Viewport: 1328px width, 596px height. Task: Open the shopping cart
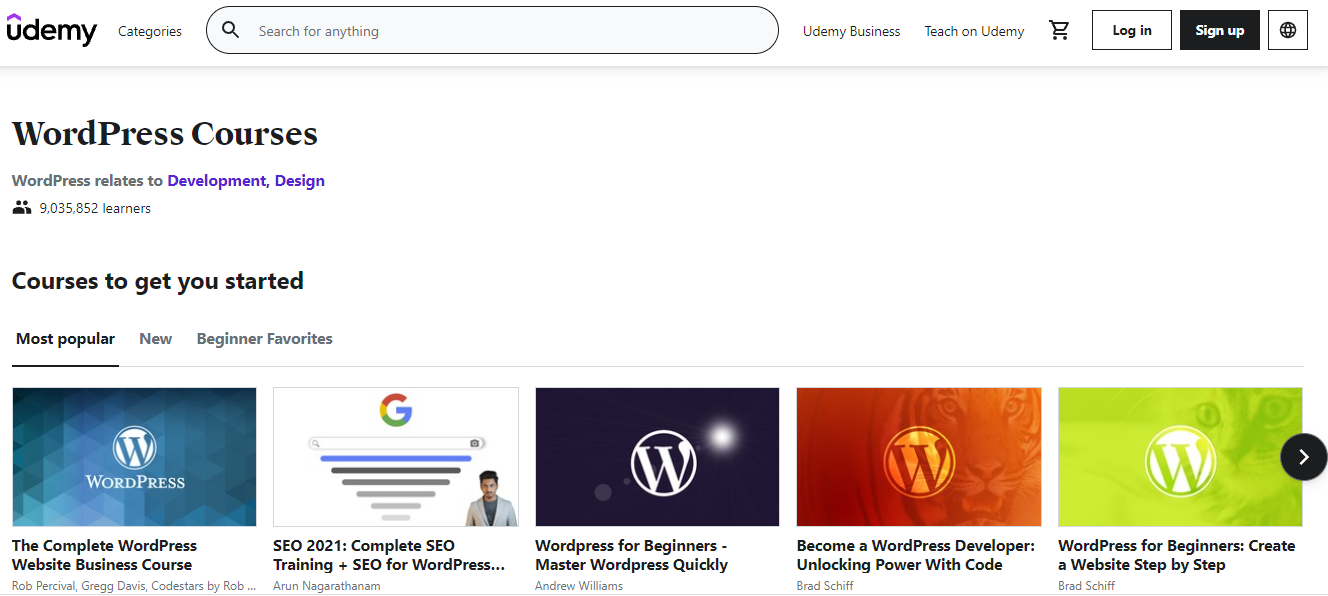1059,30
